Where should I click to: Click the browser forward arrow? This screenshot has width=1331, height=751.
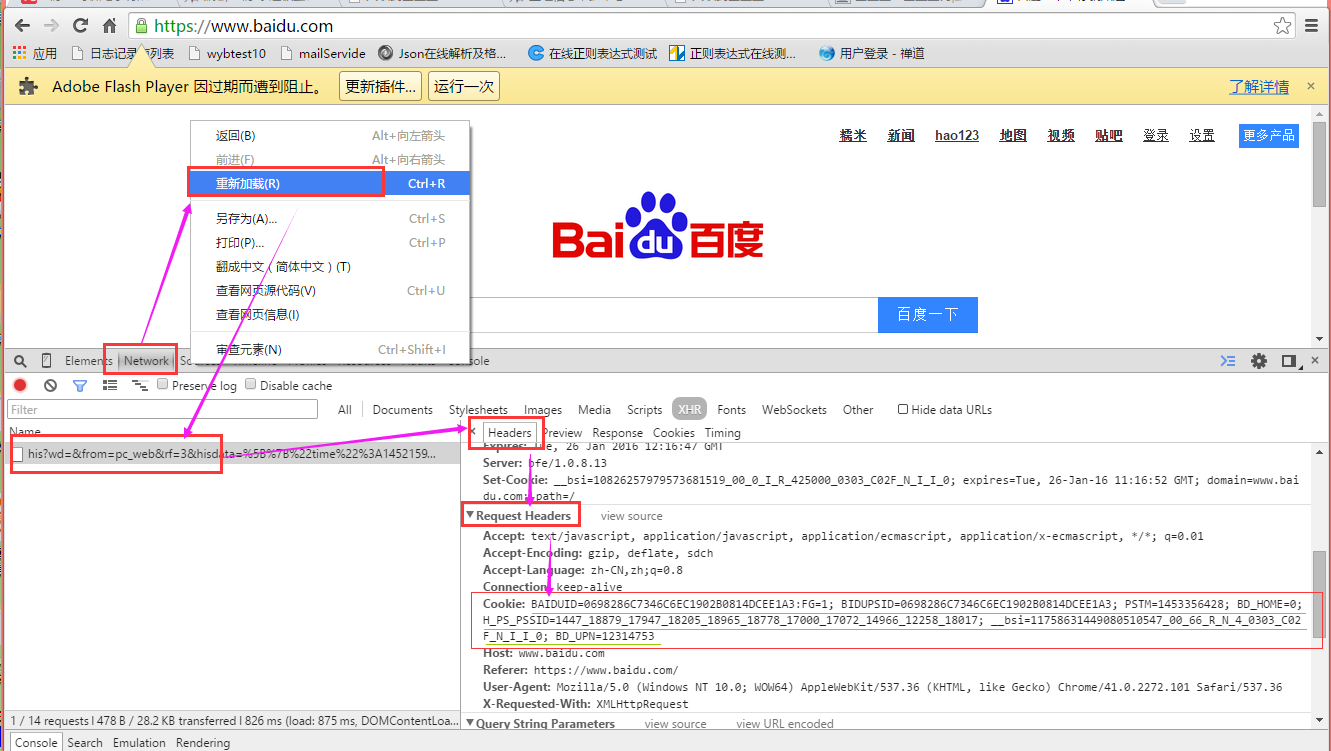click(x=50, y=25)
